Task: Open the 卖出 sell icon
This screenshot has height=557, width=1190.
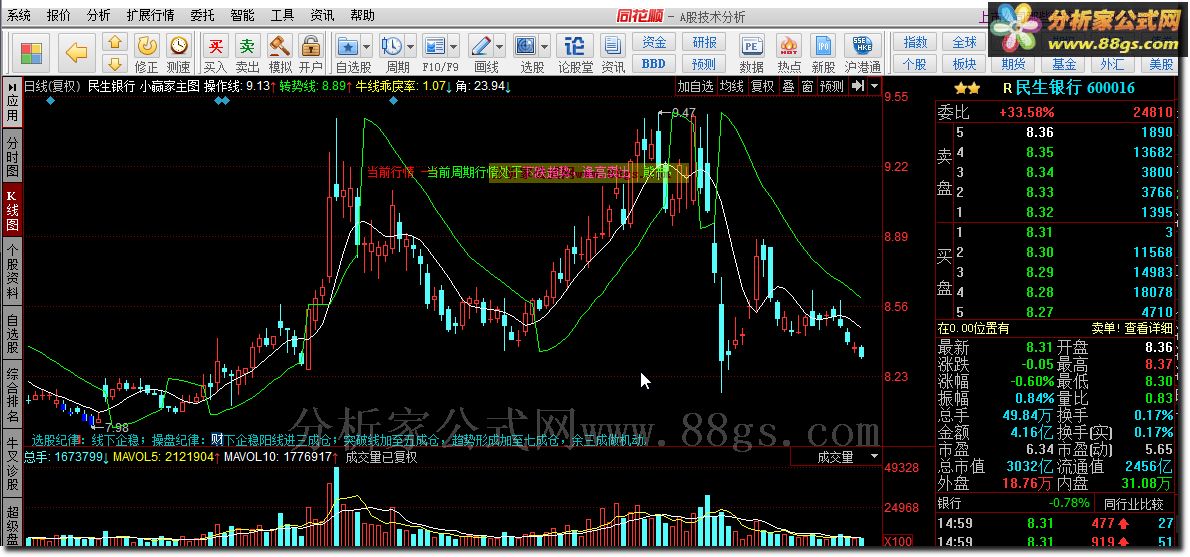Action: pos(247,46)
